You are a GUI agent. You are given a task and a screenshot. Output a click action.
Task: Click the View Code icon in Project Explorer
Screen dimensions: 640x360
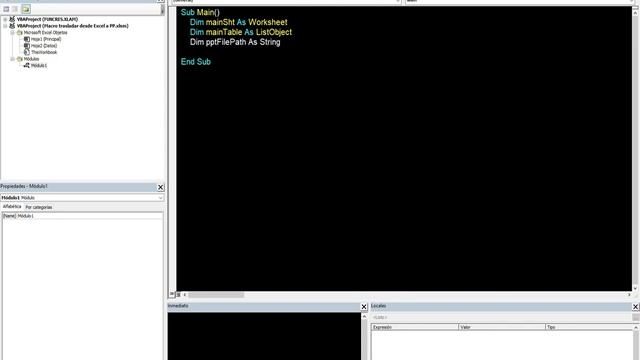[x=6, y=9]
